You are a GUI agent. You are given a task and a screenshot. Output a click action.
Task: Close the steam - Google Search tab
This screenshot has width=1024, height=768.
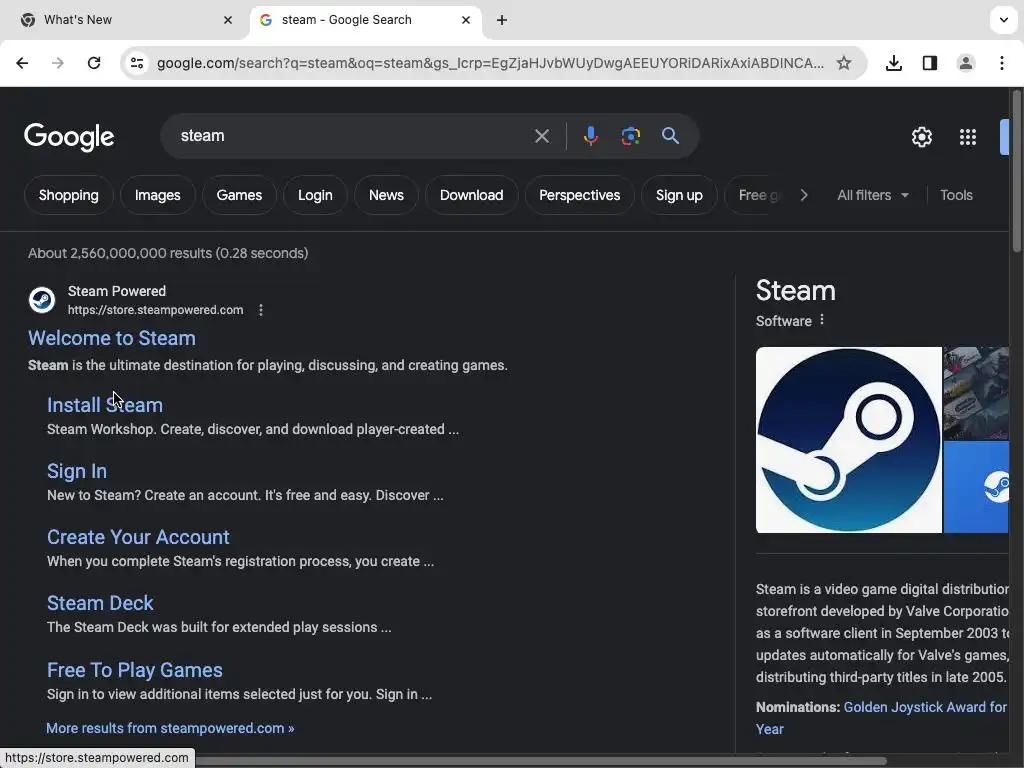[x=466, y=20]
